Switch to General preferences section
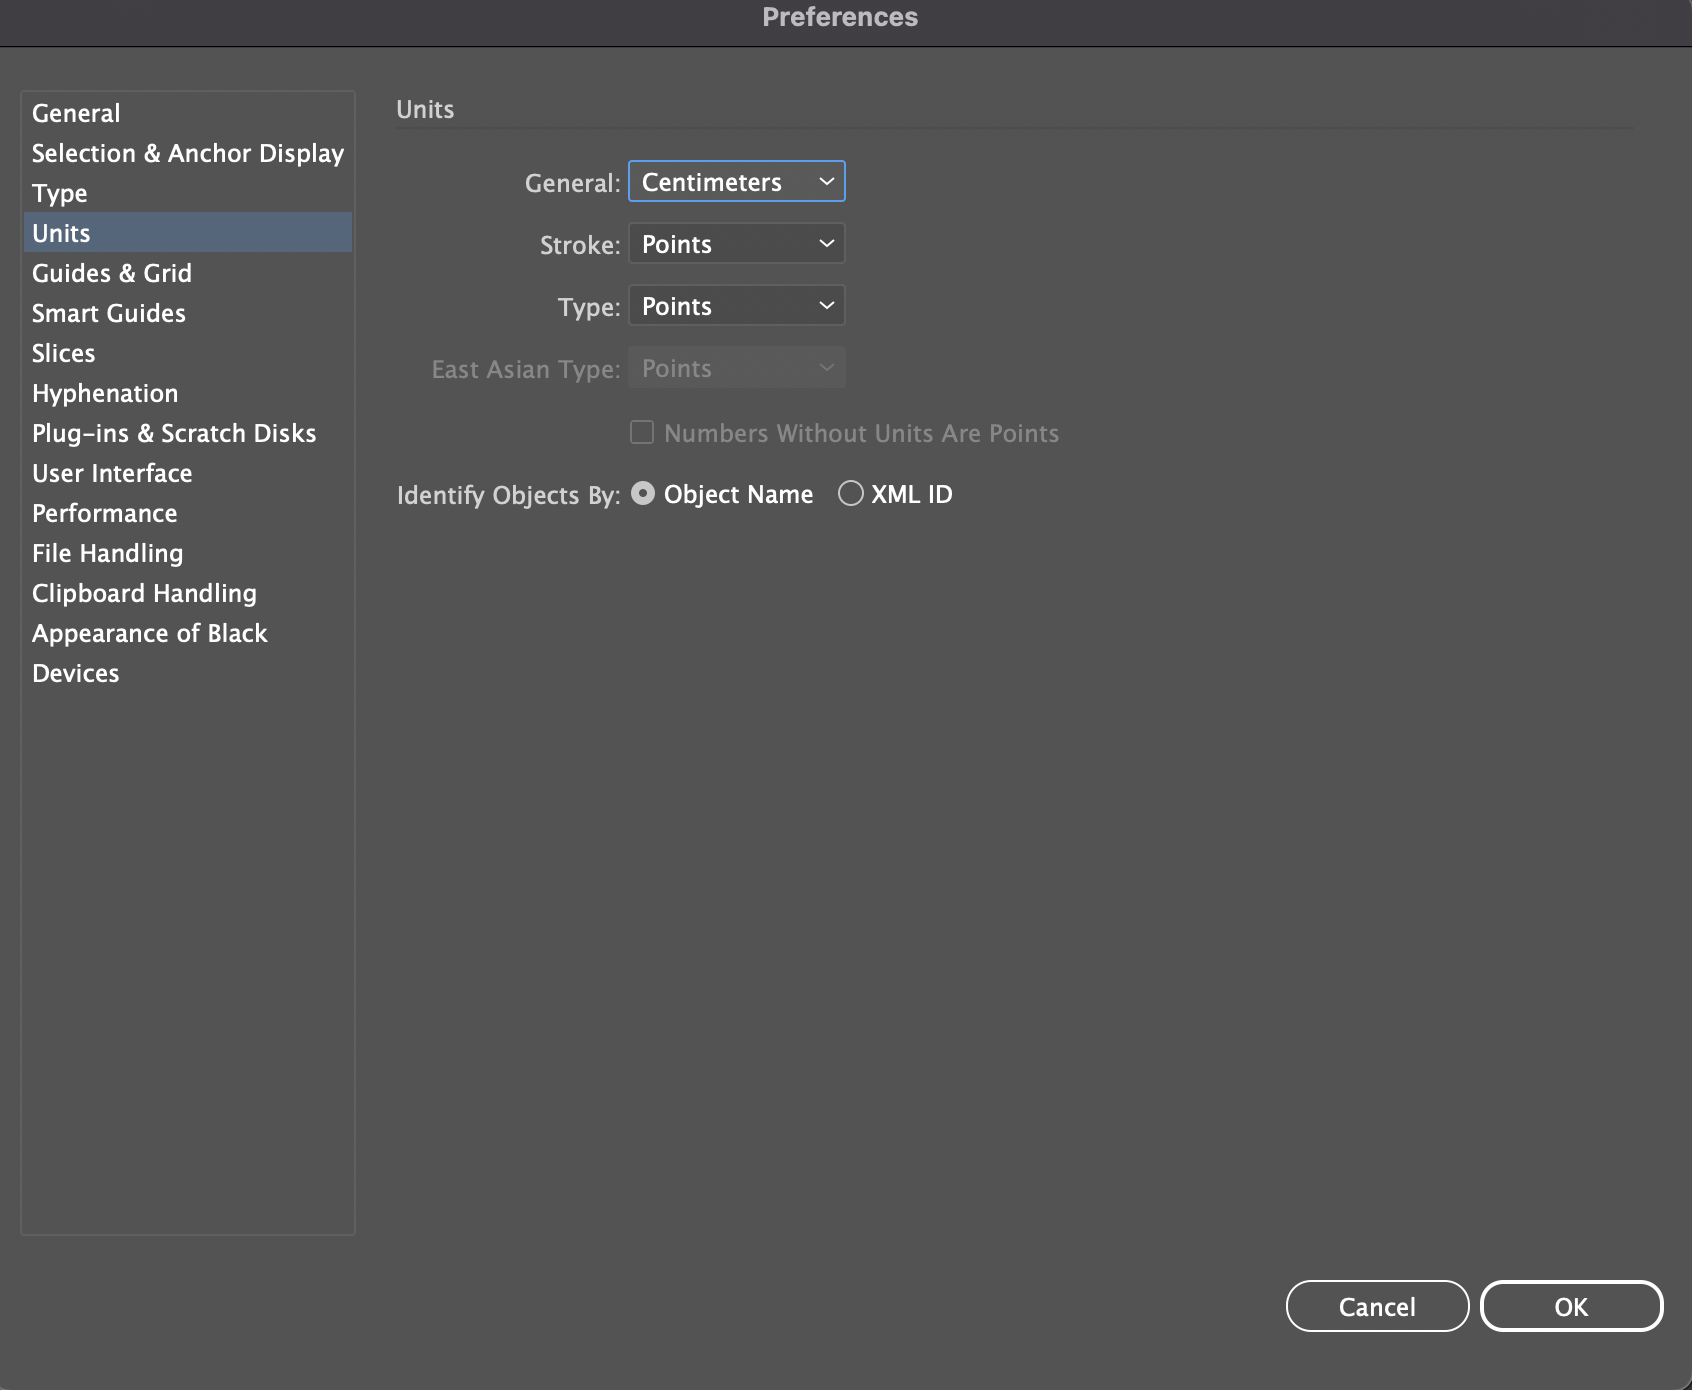 tap(76, 113)
